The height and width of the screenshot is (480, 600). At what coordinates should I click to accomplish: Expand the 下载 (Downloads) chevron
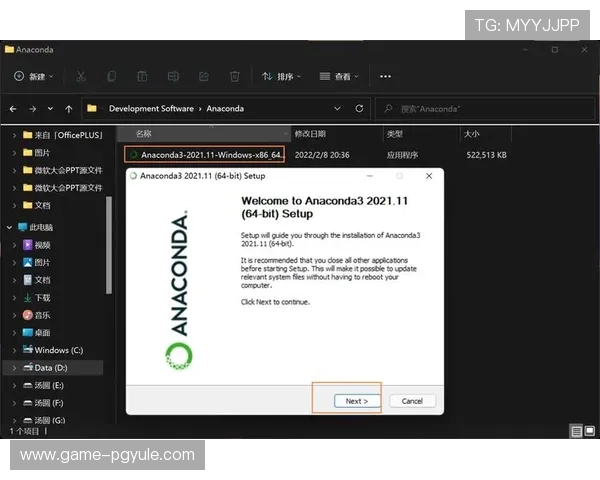[14, 298]
